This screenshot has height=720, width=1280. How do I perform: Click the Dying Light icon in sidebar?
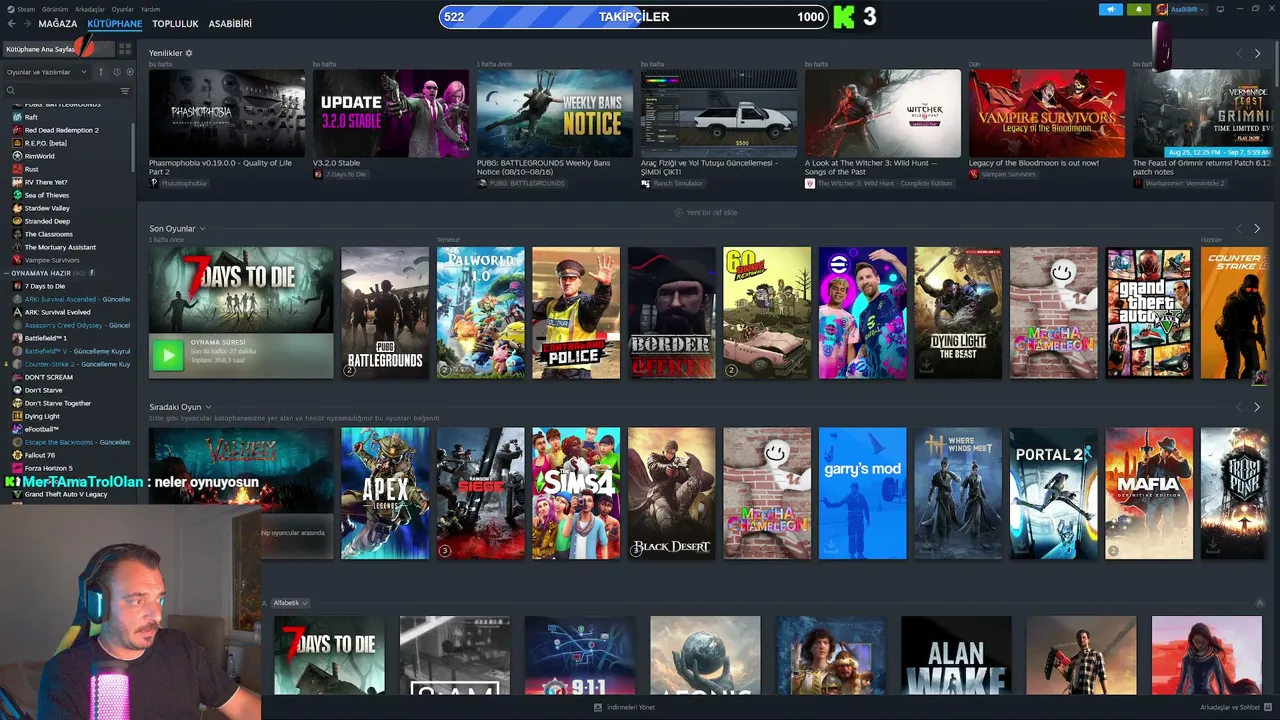[x=17, y=416]
